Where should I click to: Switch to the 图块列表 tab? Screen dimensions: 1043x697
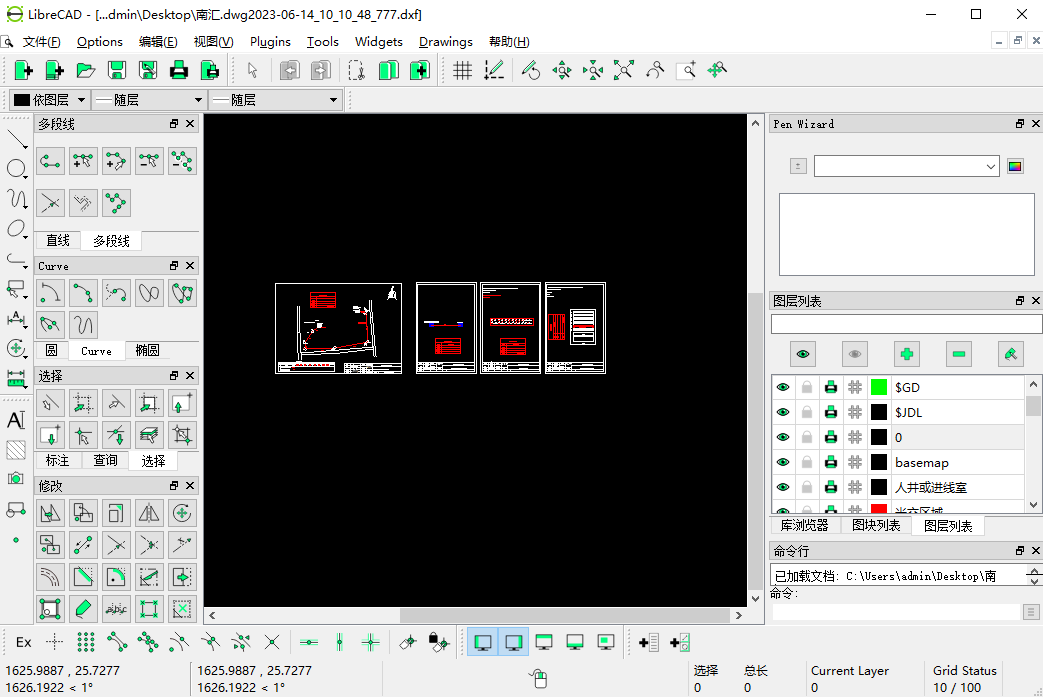(x=876, y=525)
